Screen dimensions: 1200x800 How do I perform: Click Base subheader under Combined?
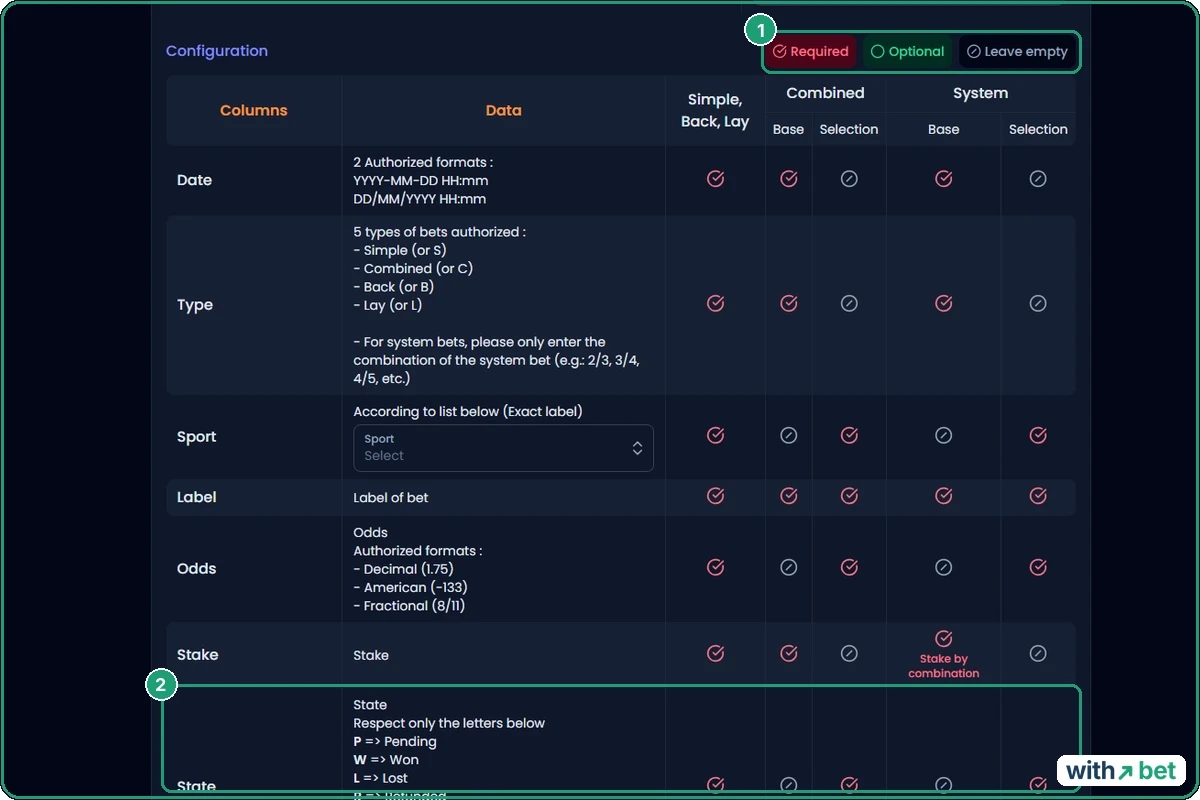pyautogui.click(x=788, y=129)
